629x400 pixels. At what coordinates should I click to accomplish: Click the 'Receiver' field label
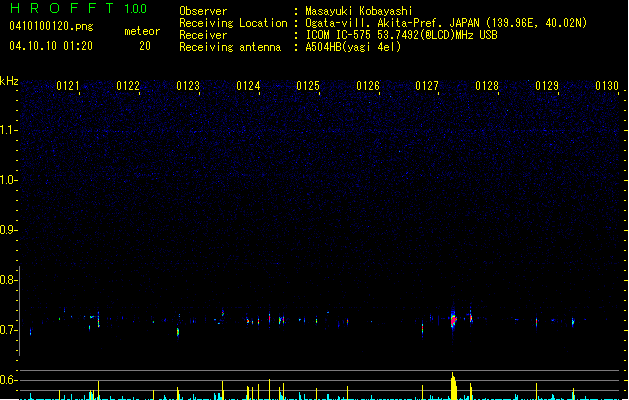point(203,35)
